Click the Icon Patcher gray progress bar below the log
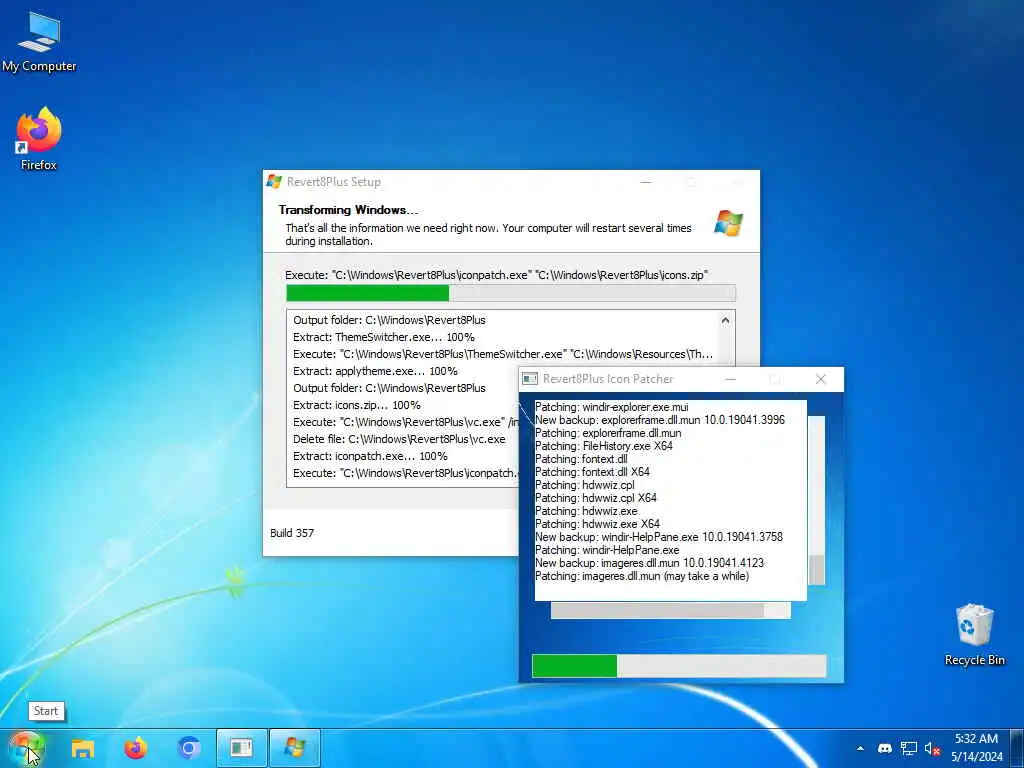Image resolution: width=1024 pixels, height=768 pixels. (x=670, y=611)
